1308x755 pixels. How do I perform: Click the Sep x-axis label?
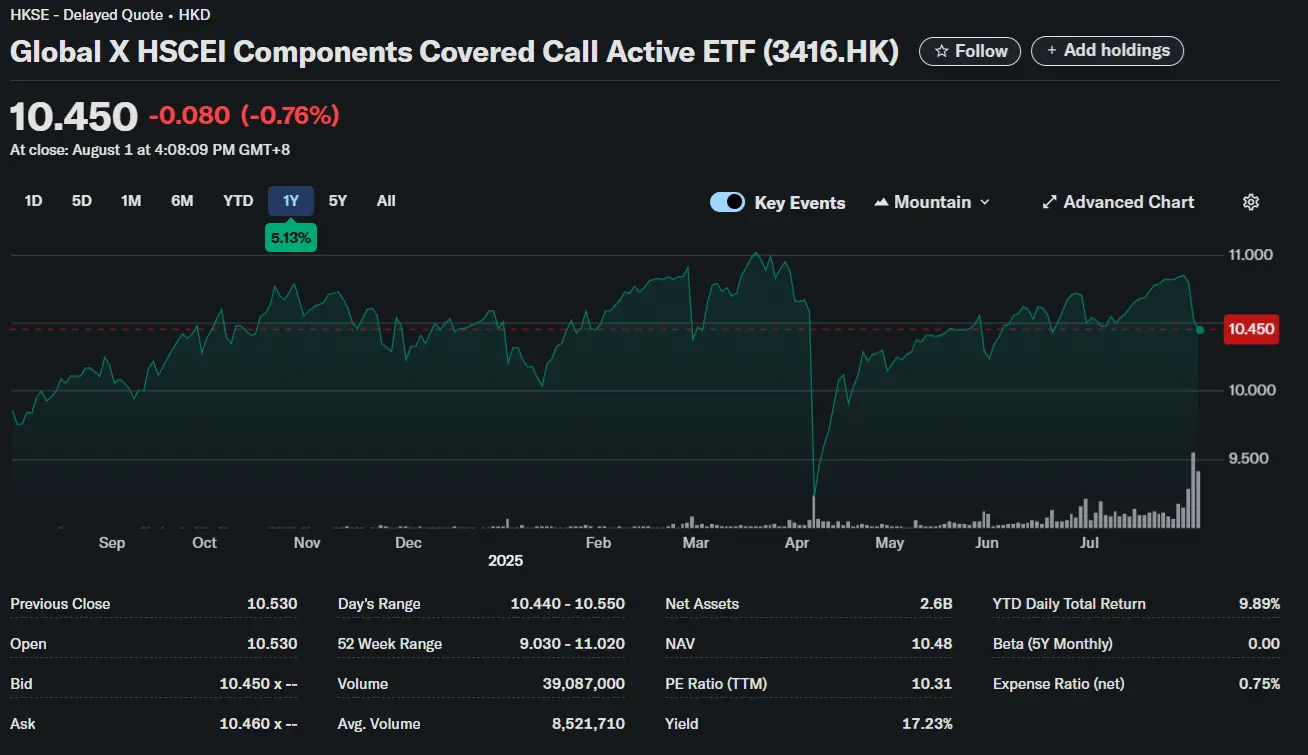point(112,543)
